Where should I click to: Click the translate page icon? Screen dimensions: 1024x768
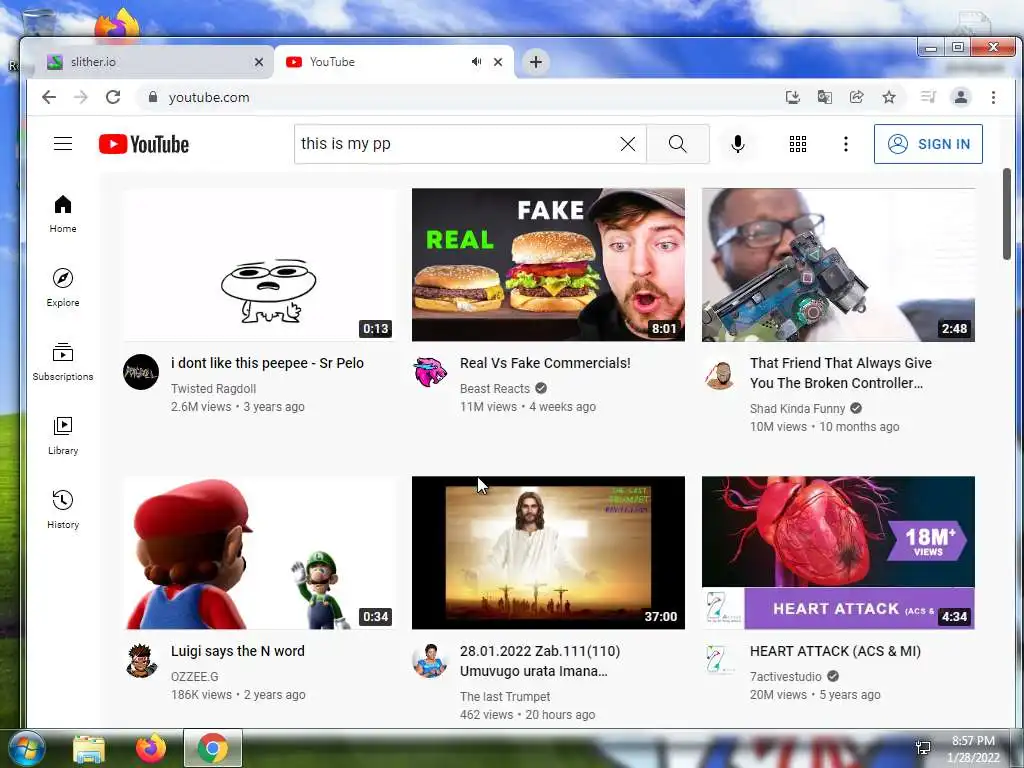point(825,97)
